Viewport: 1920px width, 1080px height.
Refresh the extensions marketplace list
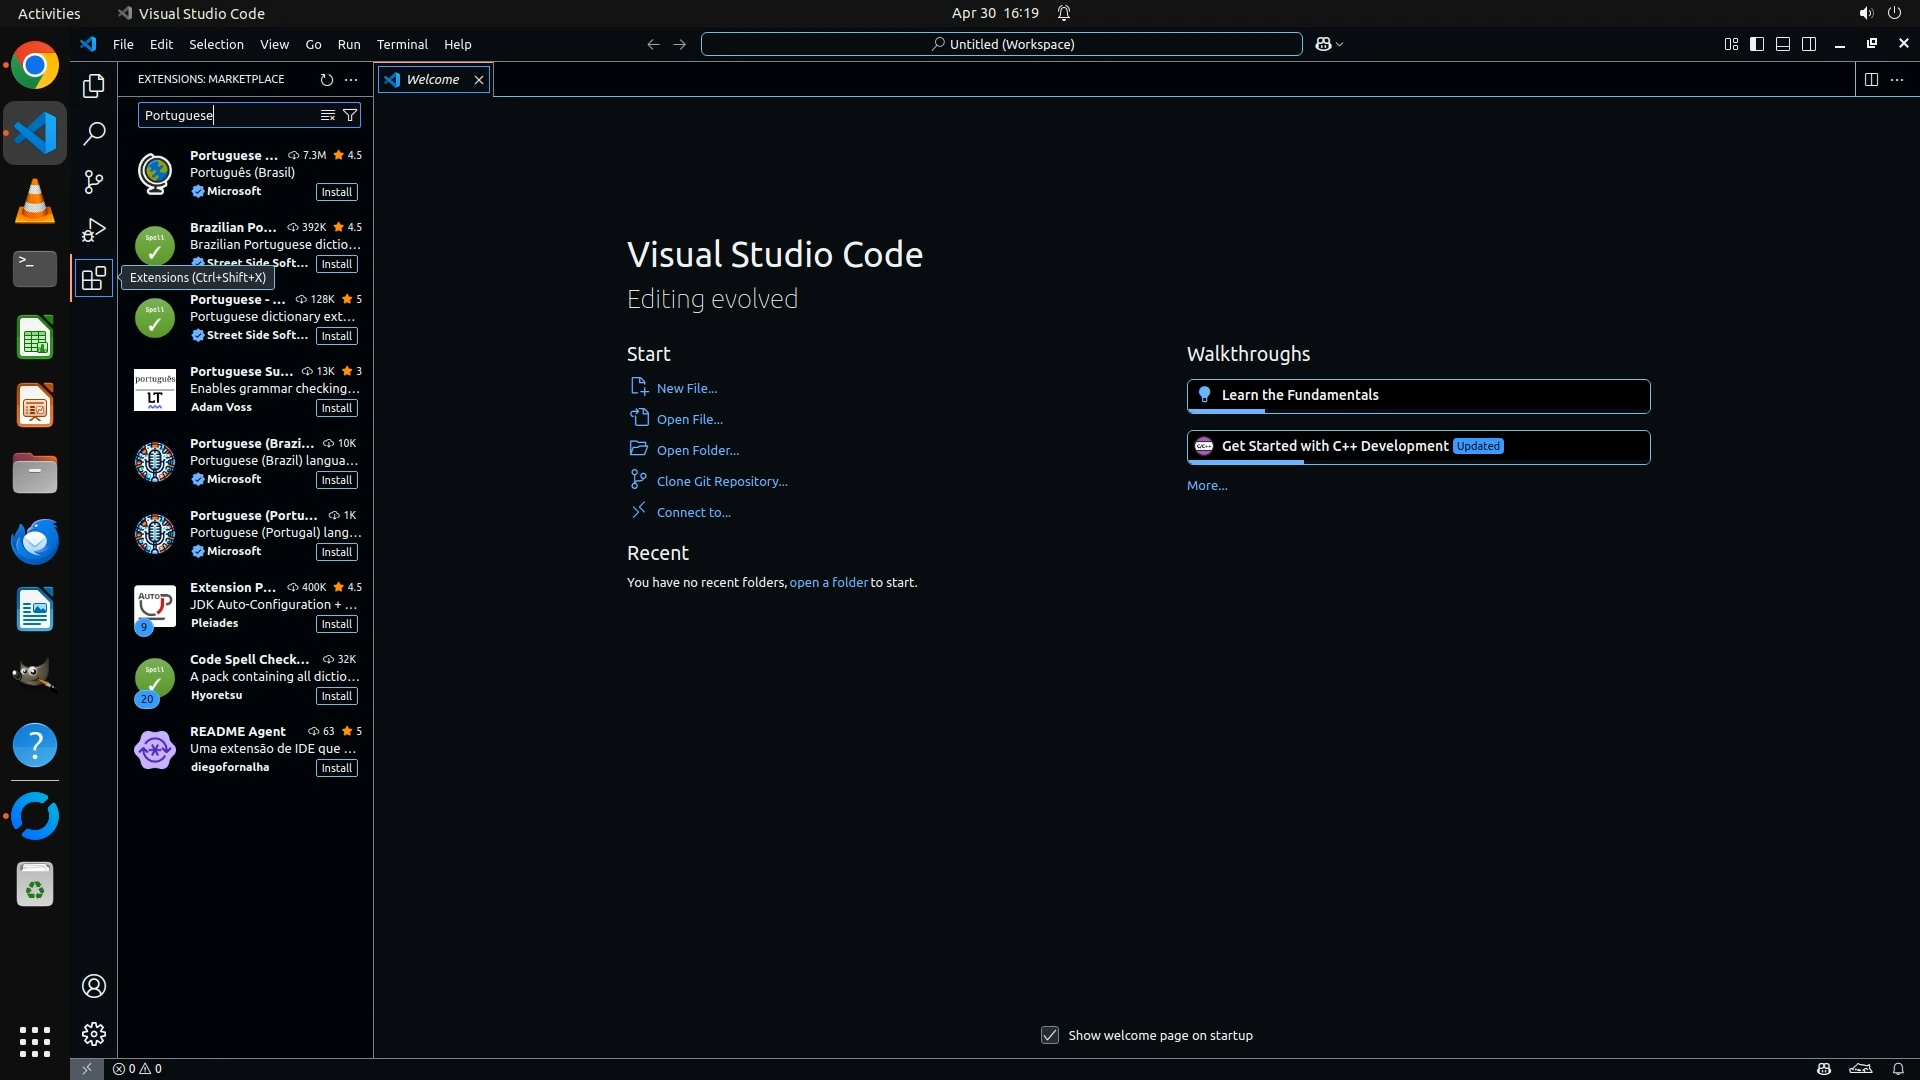tap(326, 79)
